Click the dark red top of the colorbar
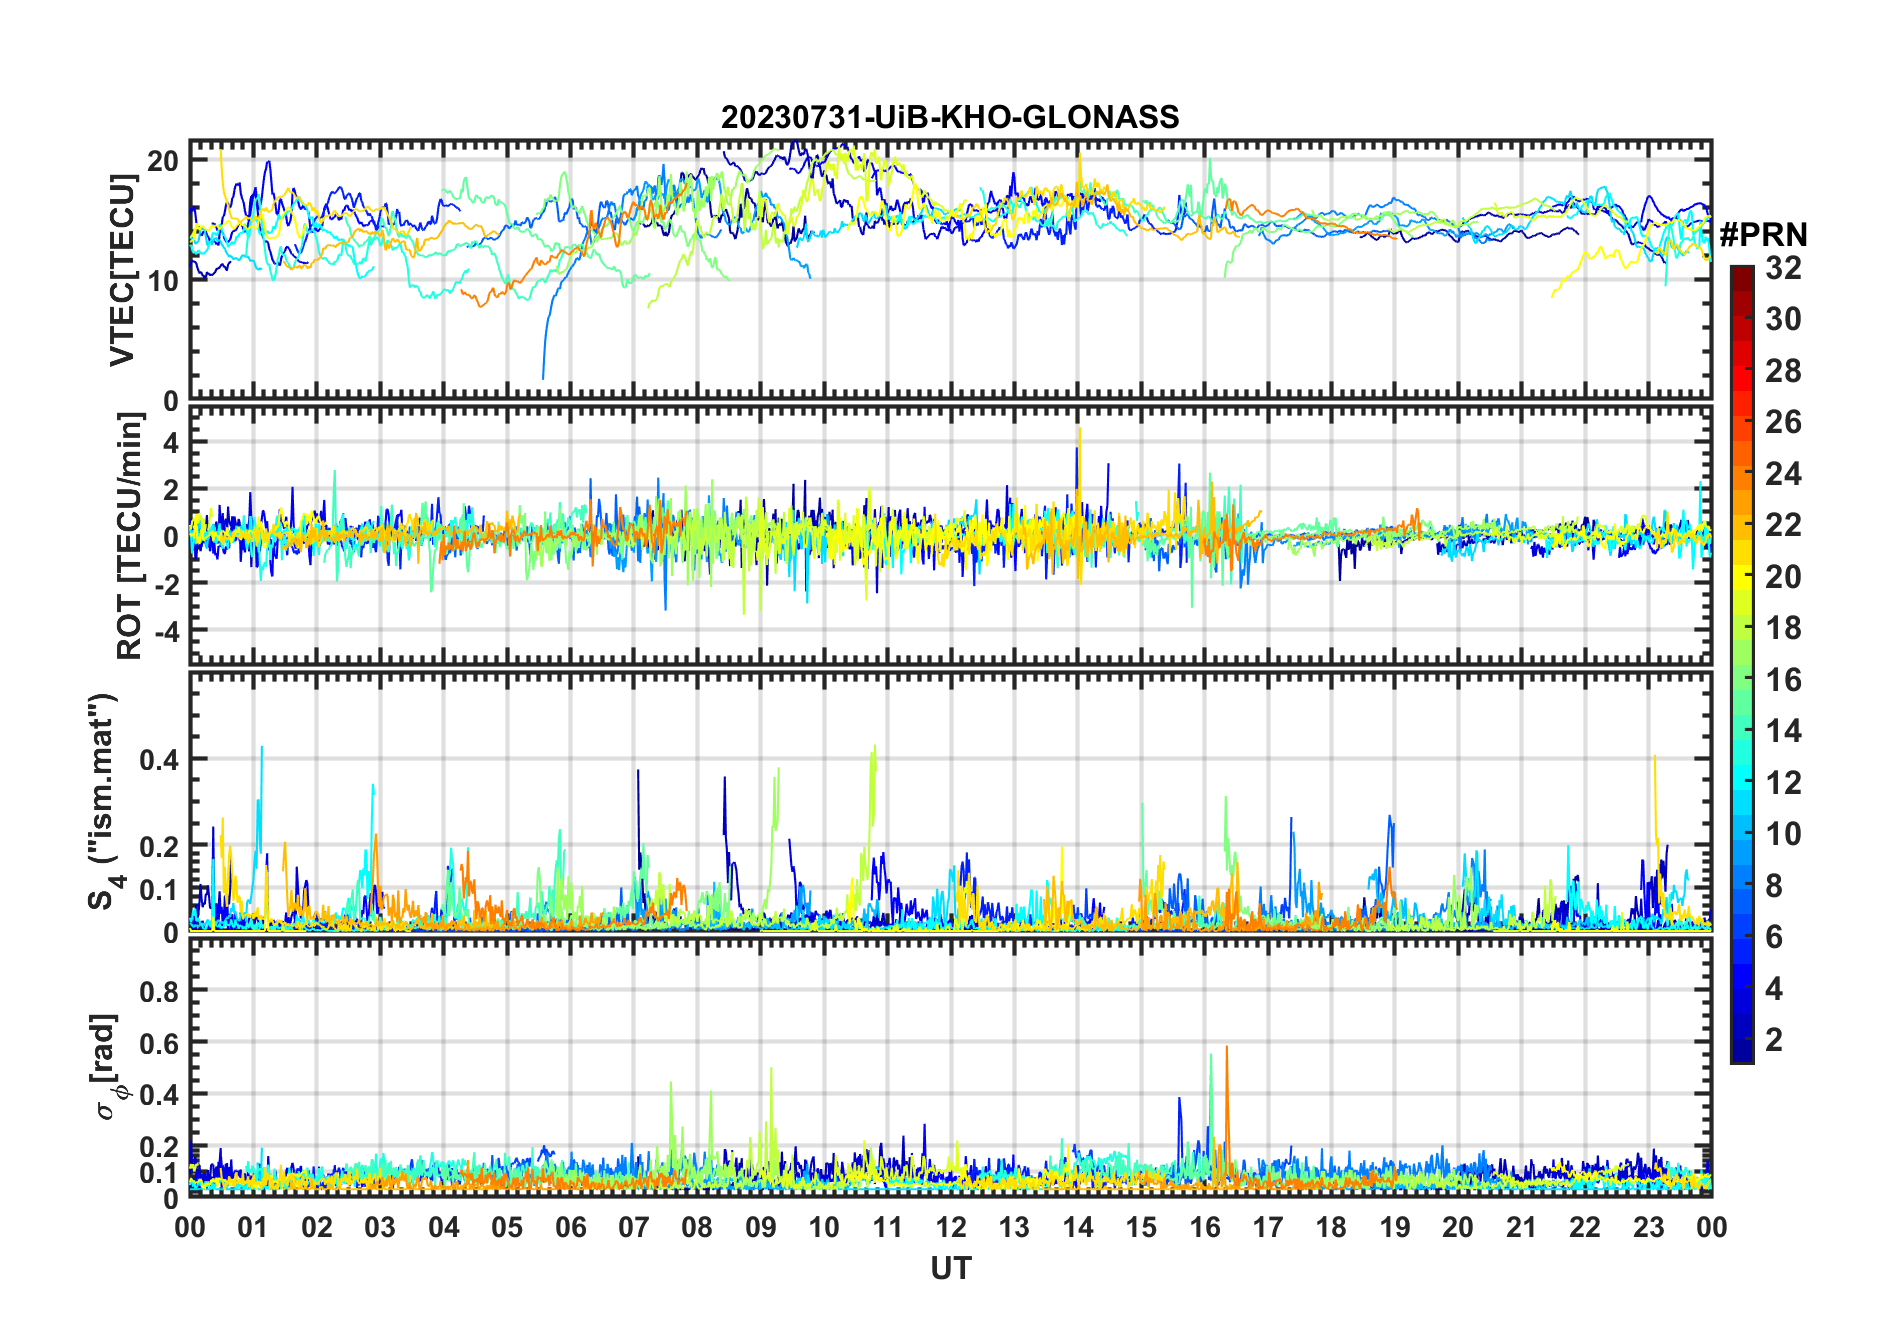 pyautogui.click(x=1741, y=273)
